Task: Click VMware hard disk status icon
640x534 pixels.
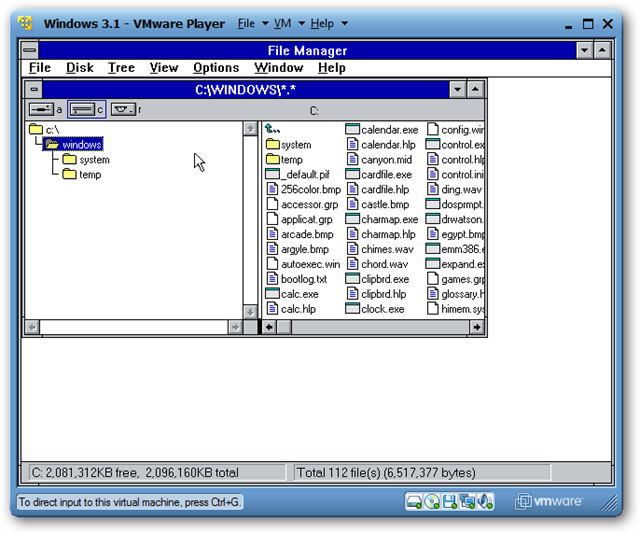Action: [414, 502]
